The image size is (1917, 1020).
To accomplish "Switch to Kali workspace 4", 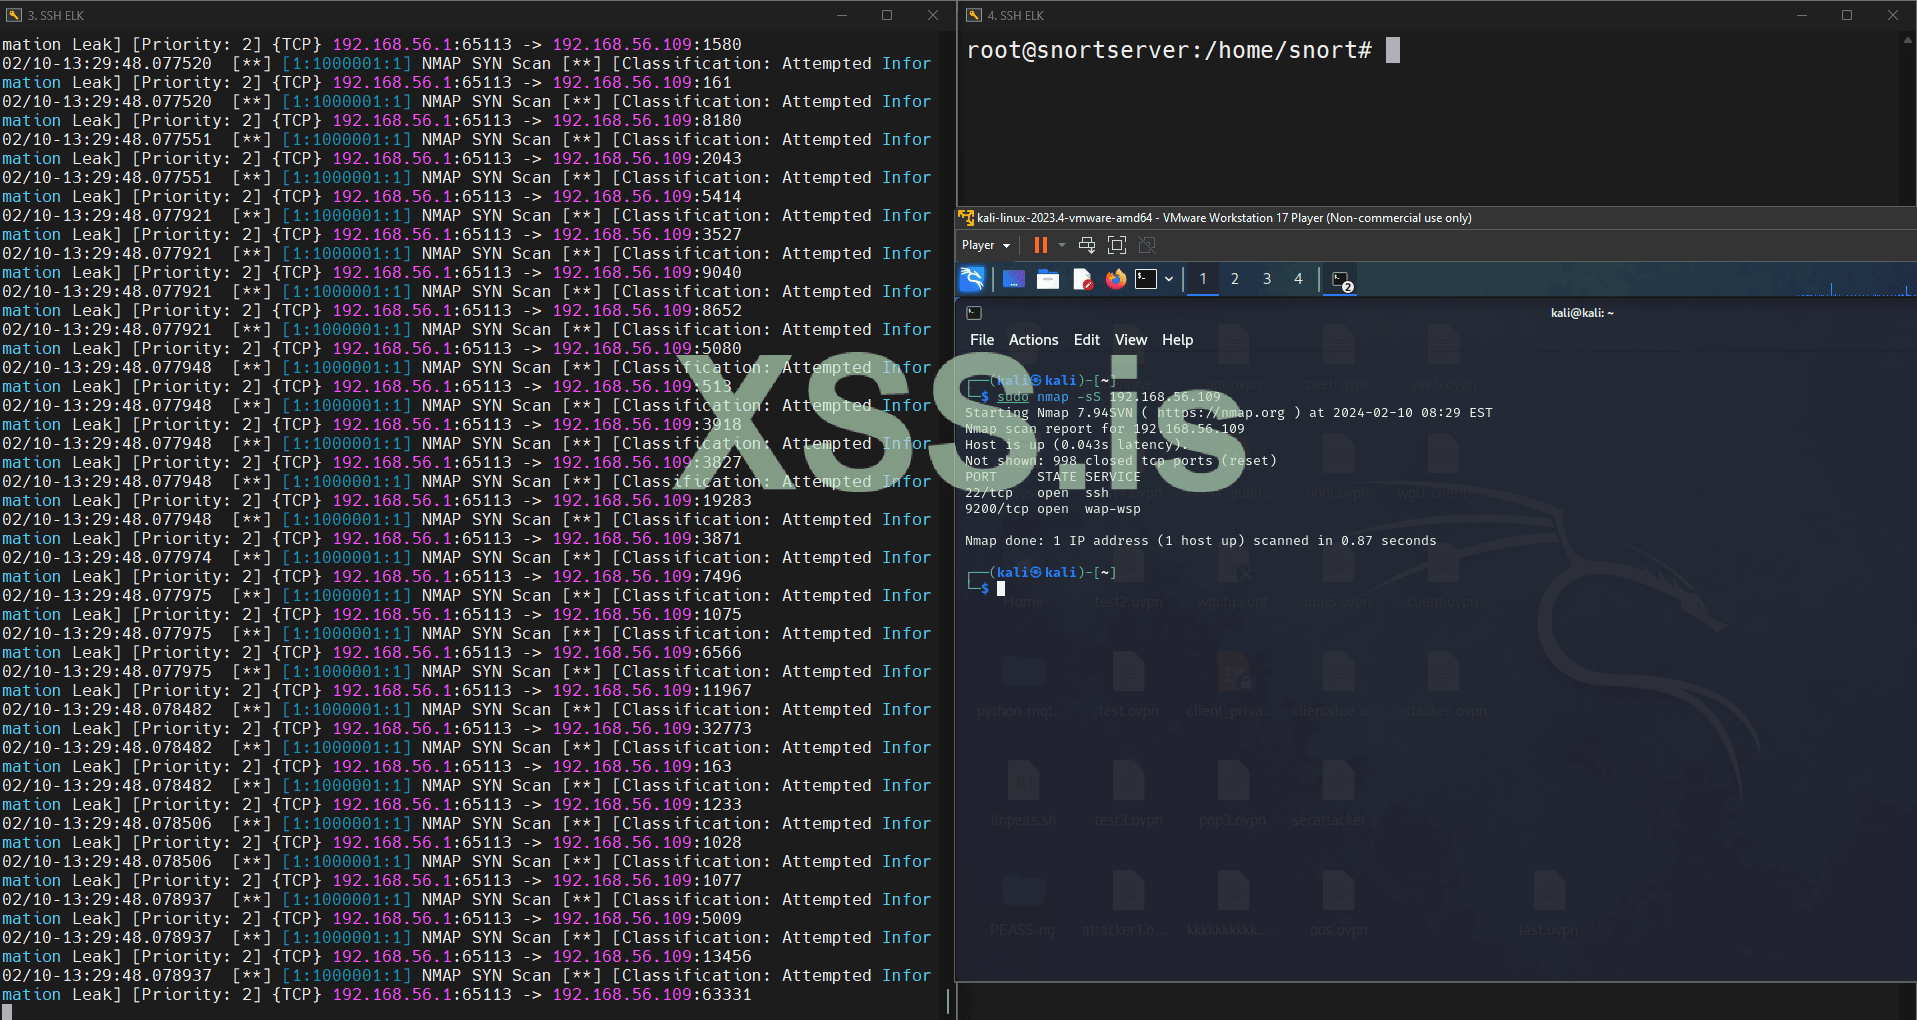I will click(x=1299, y=279).
